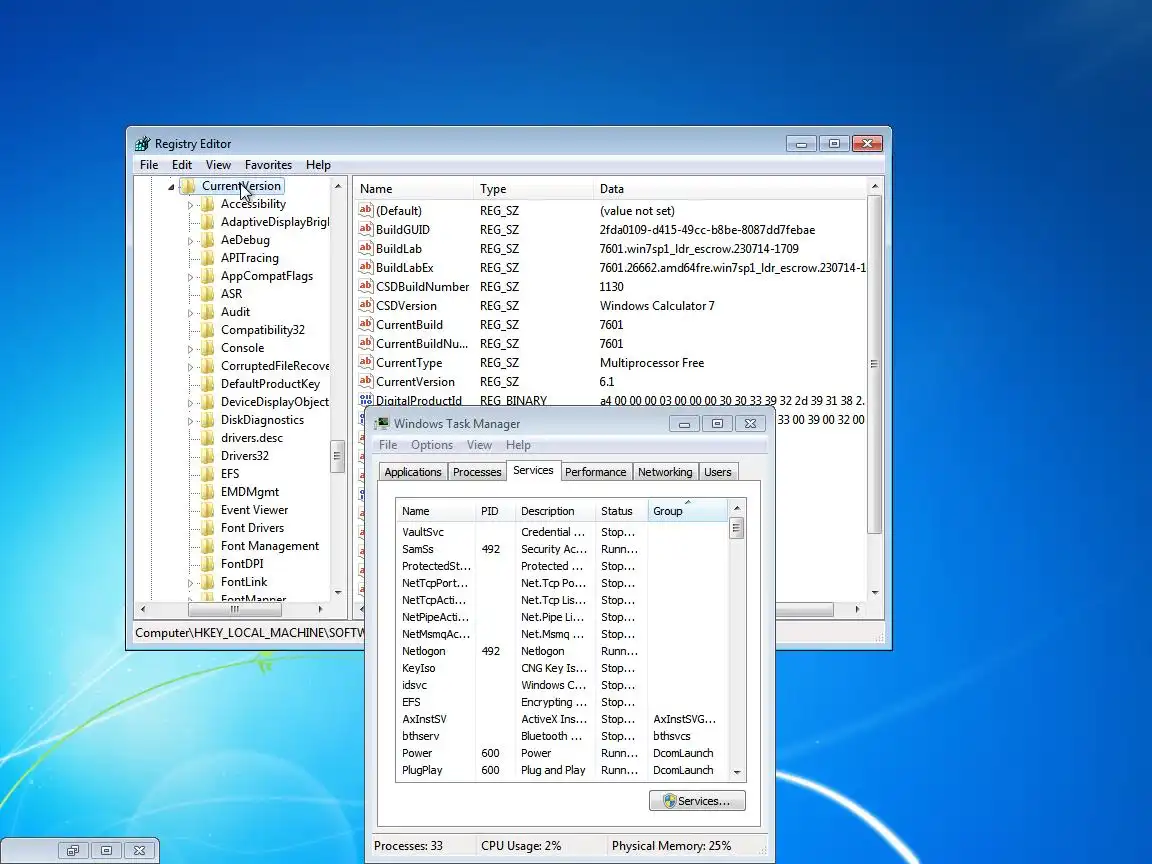
Task: Collapse the CurrentVersion registry key
Action: tap(171, 187)
